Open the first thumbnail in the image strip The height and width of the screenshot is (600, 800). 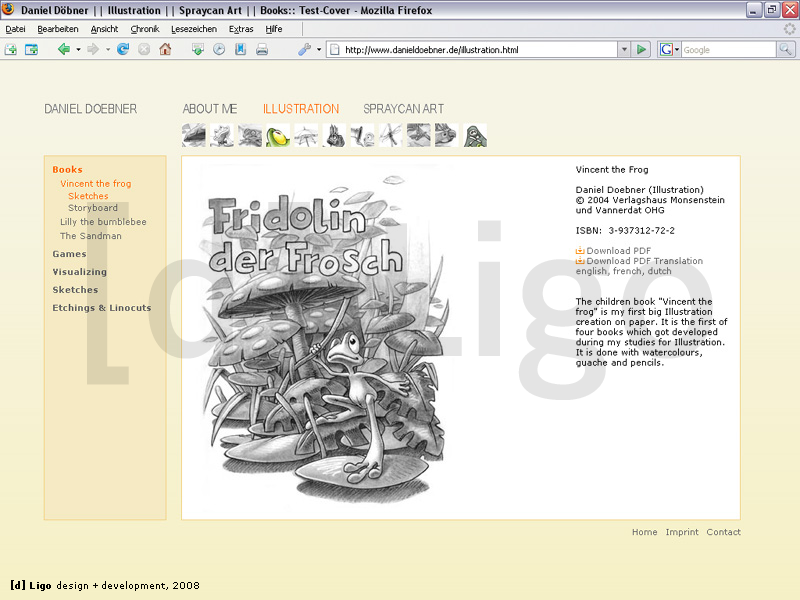click(194, 135)
